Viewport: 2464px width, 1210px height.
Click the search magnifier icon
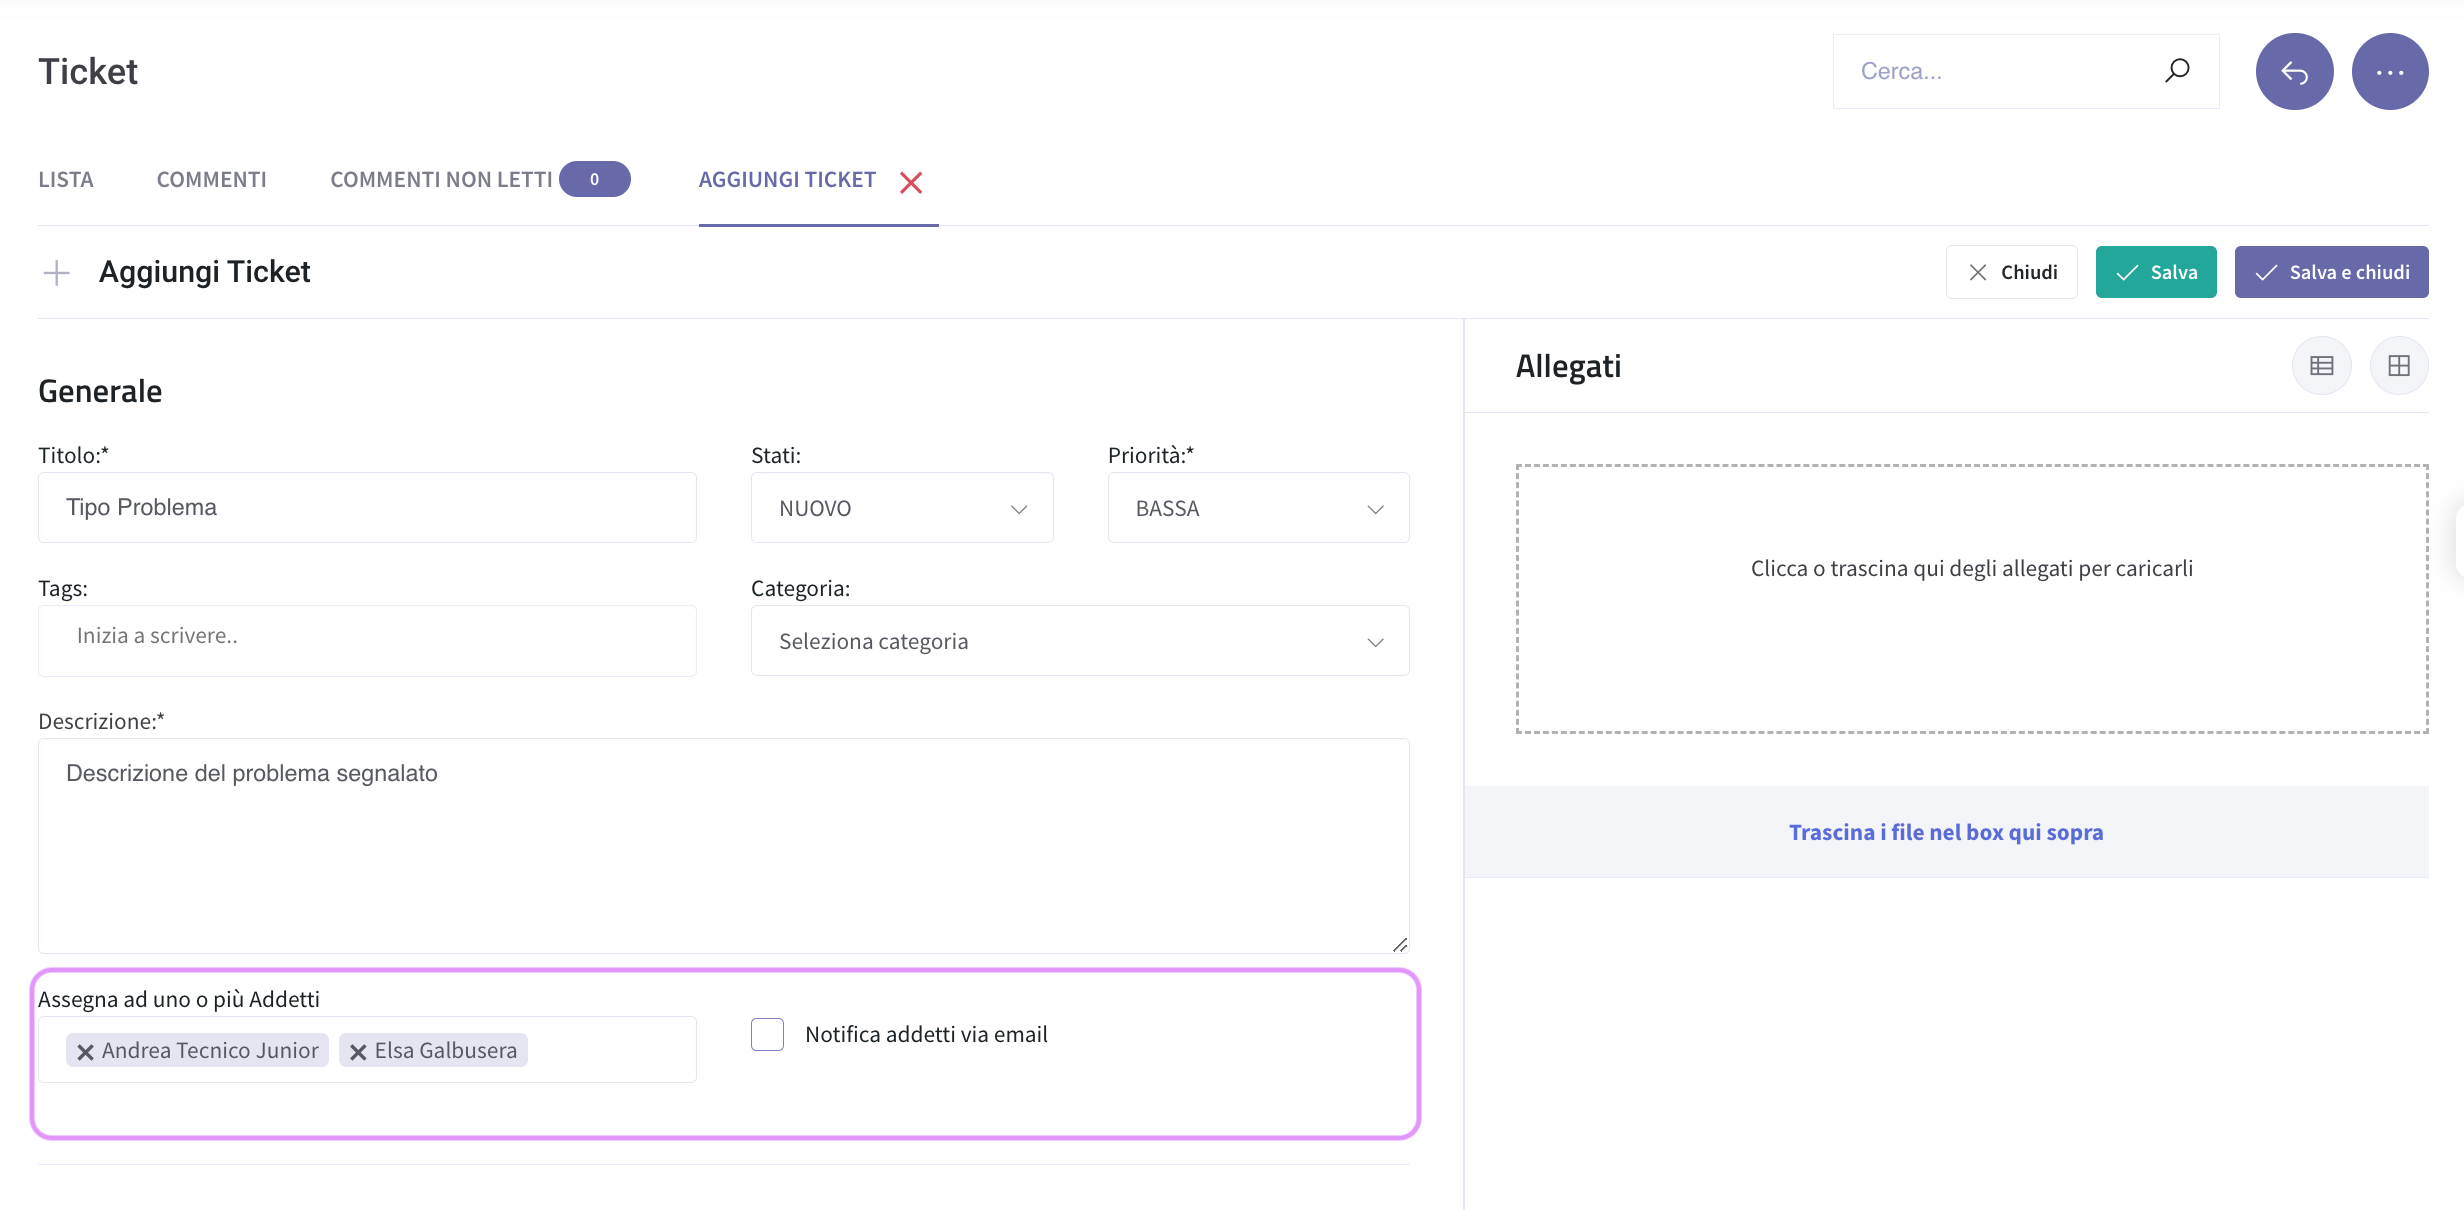click(2177, 71)
